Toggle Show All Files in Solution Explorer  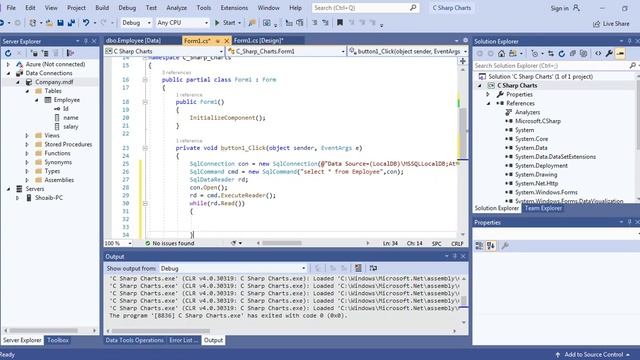(x=584, y=53)
